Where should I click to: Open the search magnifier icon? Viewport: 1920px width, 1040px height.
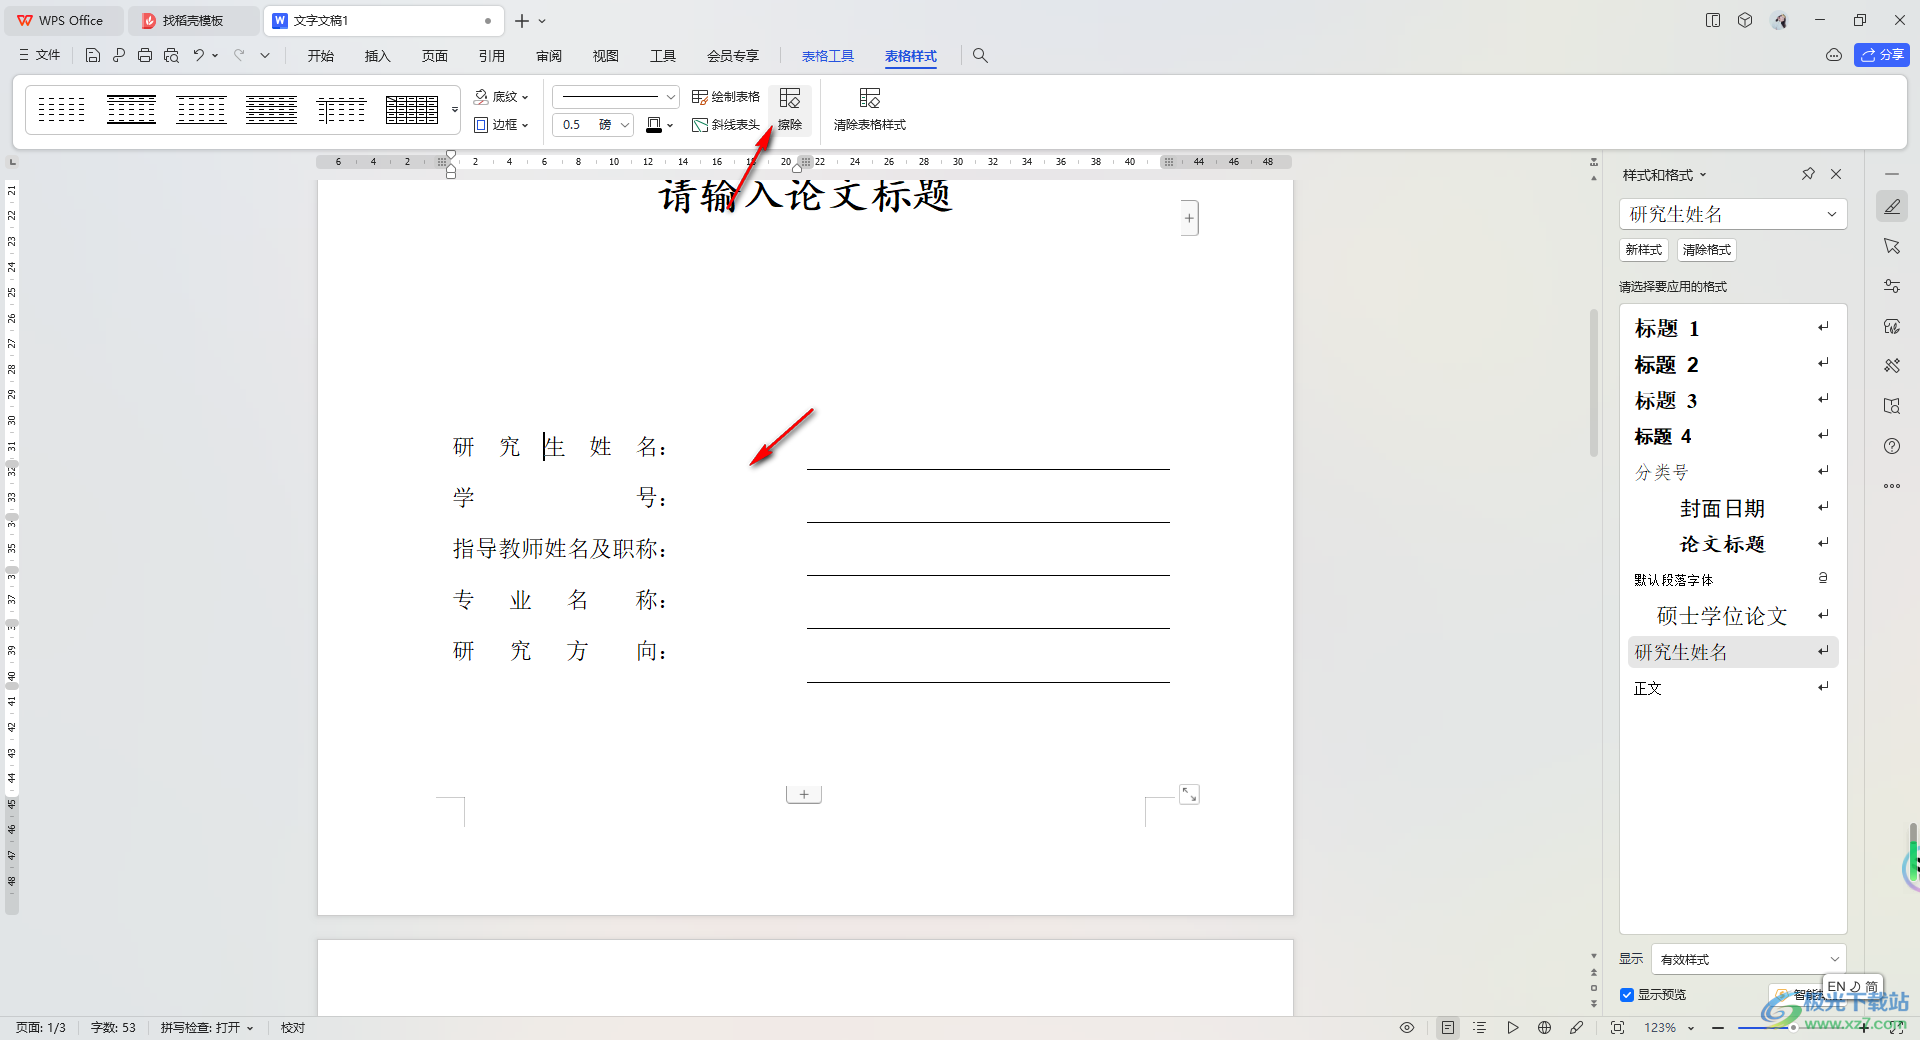click(980, 56)
